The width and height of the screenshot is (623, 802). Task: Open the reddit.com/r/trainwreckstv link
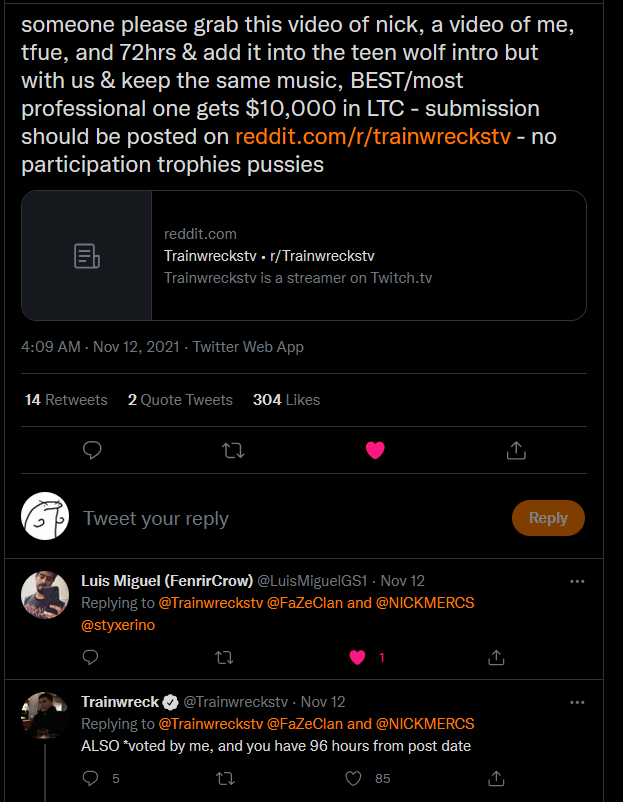pos(374,136)
